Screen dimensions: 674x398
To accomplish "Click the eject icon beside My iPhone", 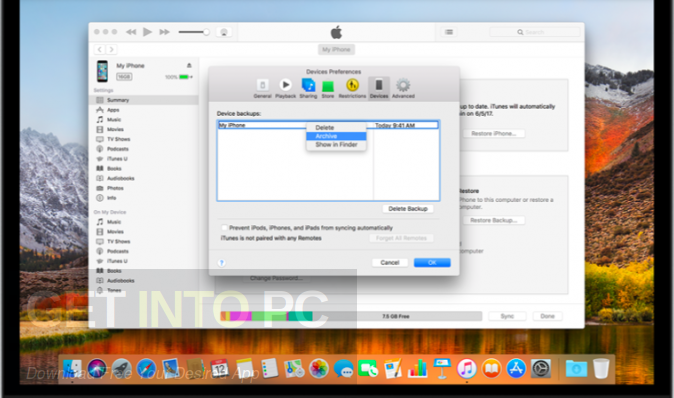I will click(x=189, y=65).
